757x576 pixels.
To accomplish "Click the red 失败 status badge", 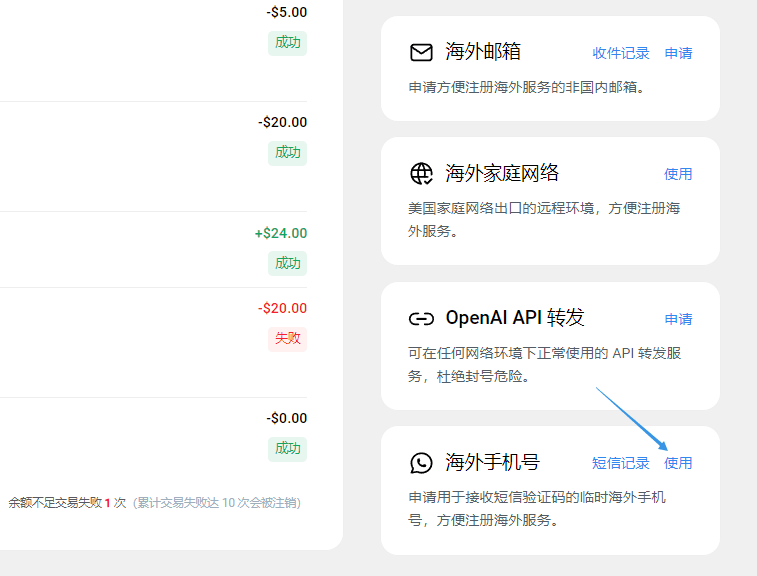I will point(287,338).
